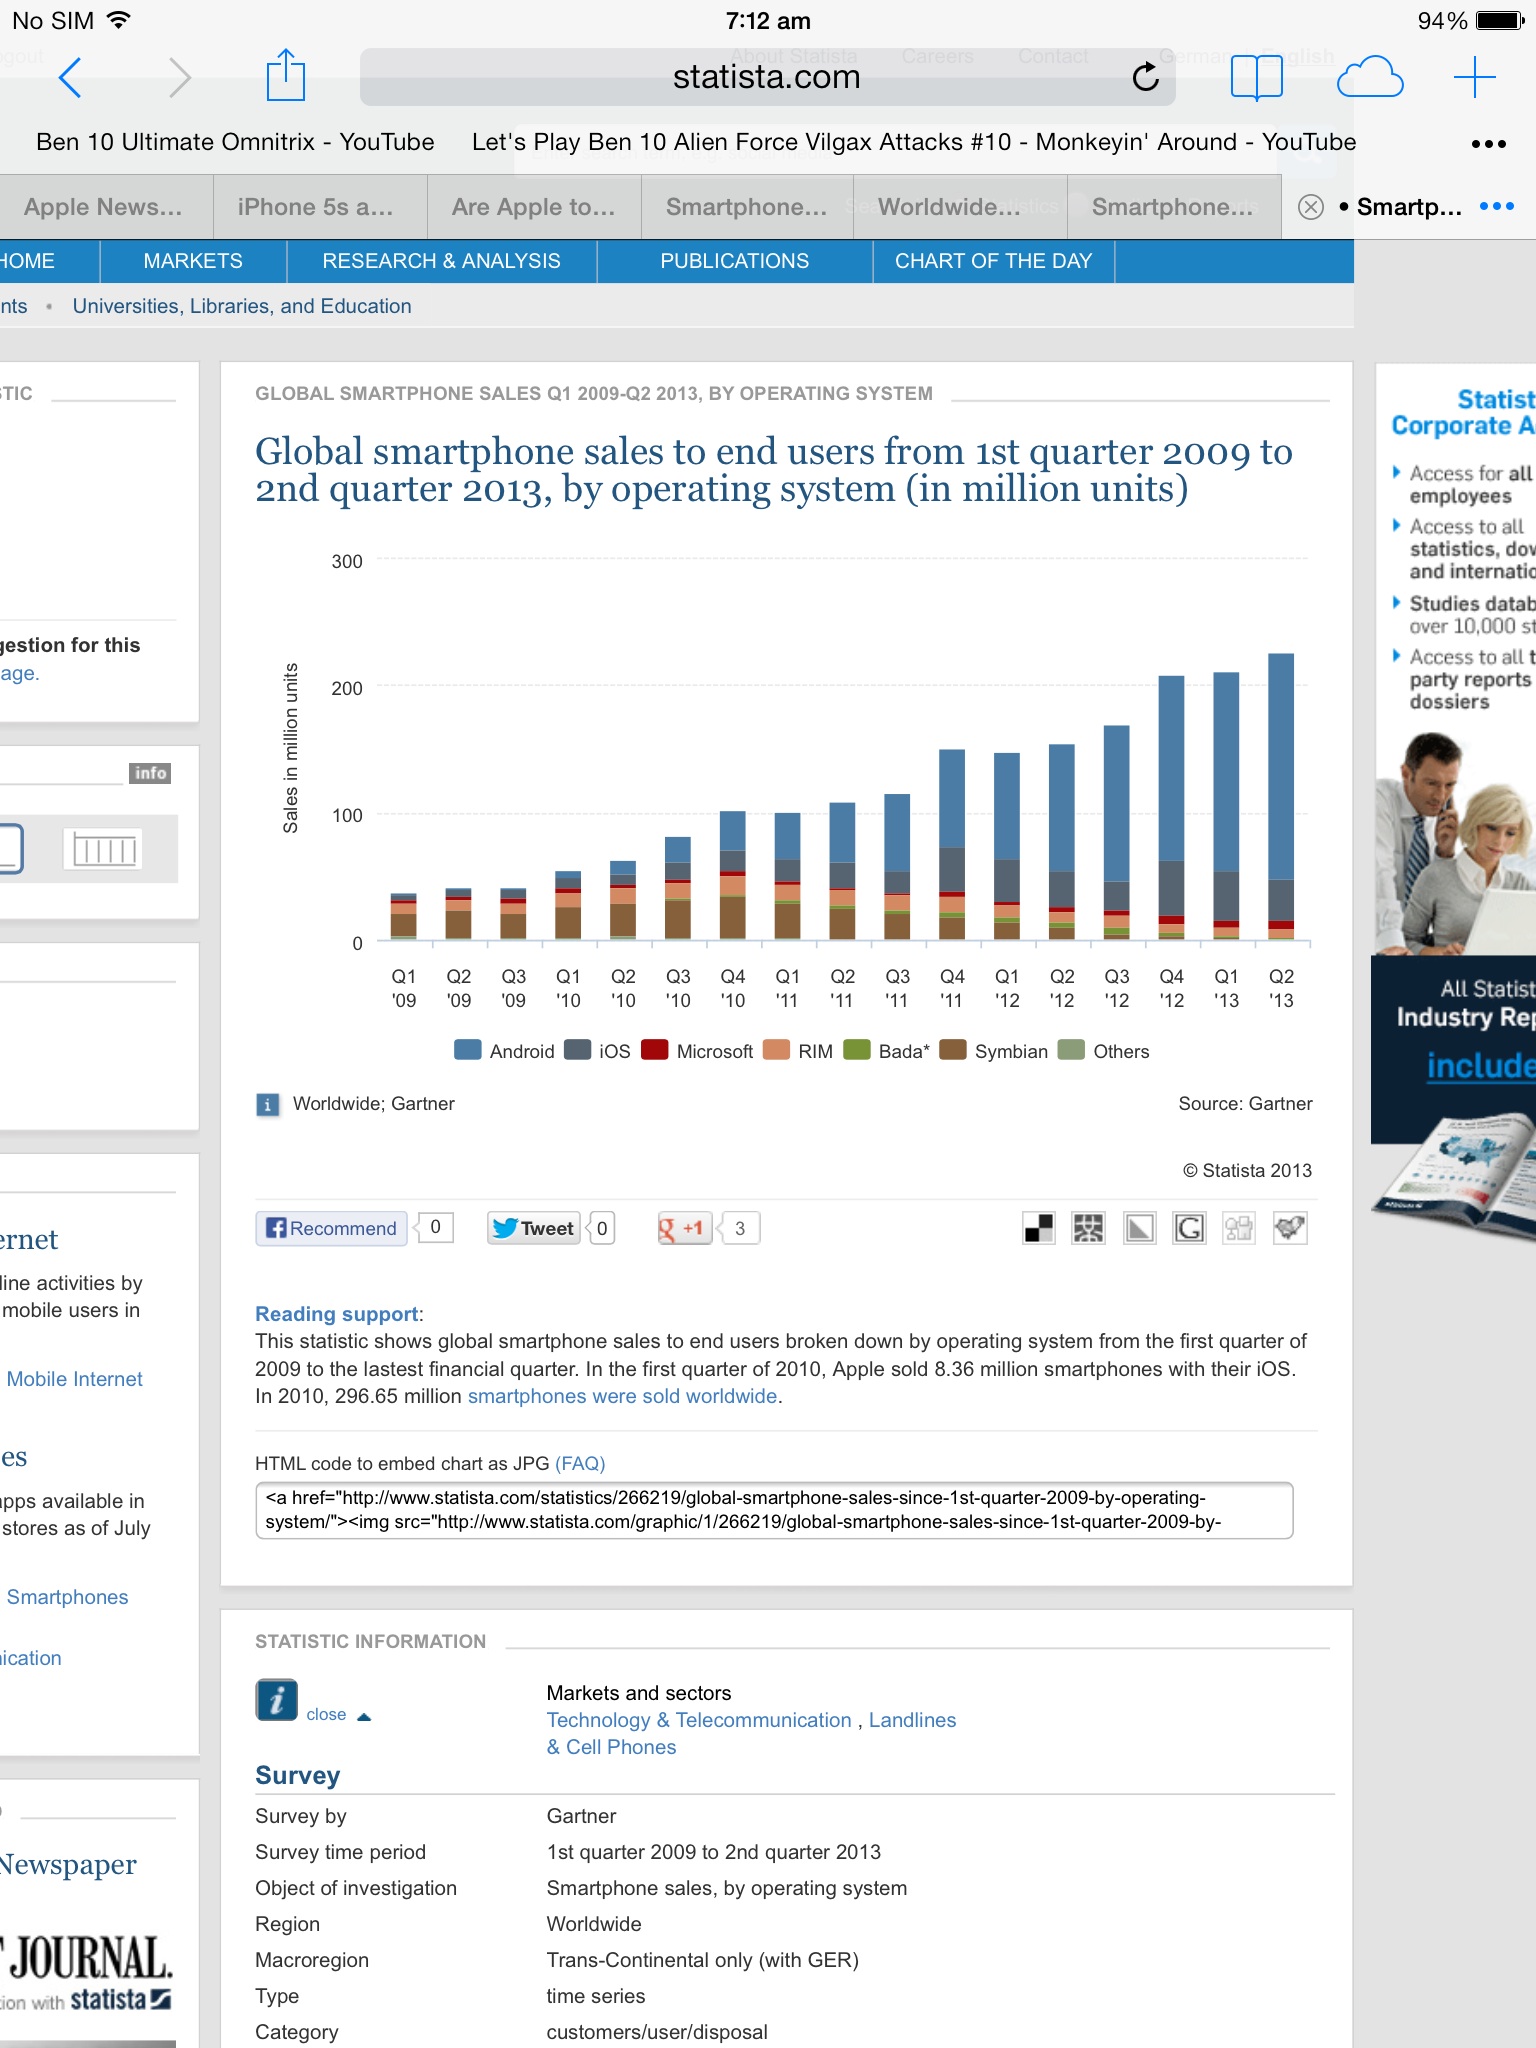The height and width of the screenshot is (2048, 1536).
Task: Toggle Android series in chart legend
Action: coord(504,1051)
